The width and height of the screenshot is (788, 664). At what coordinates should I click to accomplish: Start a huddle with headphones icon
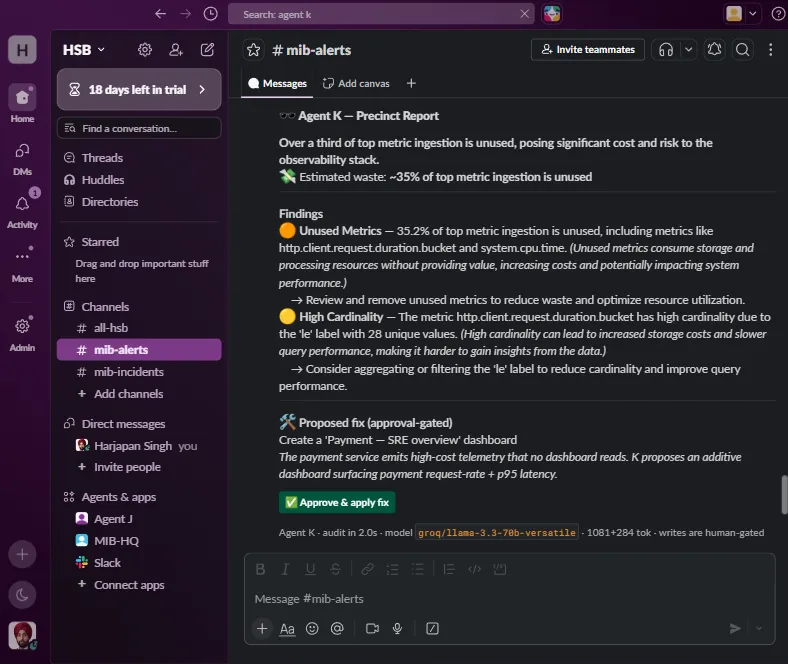666,50
